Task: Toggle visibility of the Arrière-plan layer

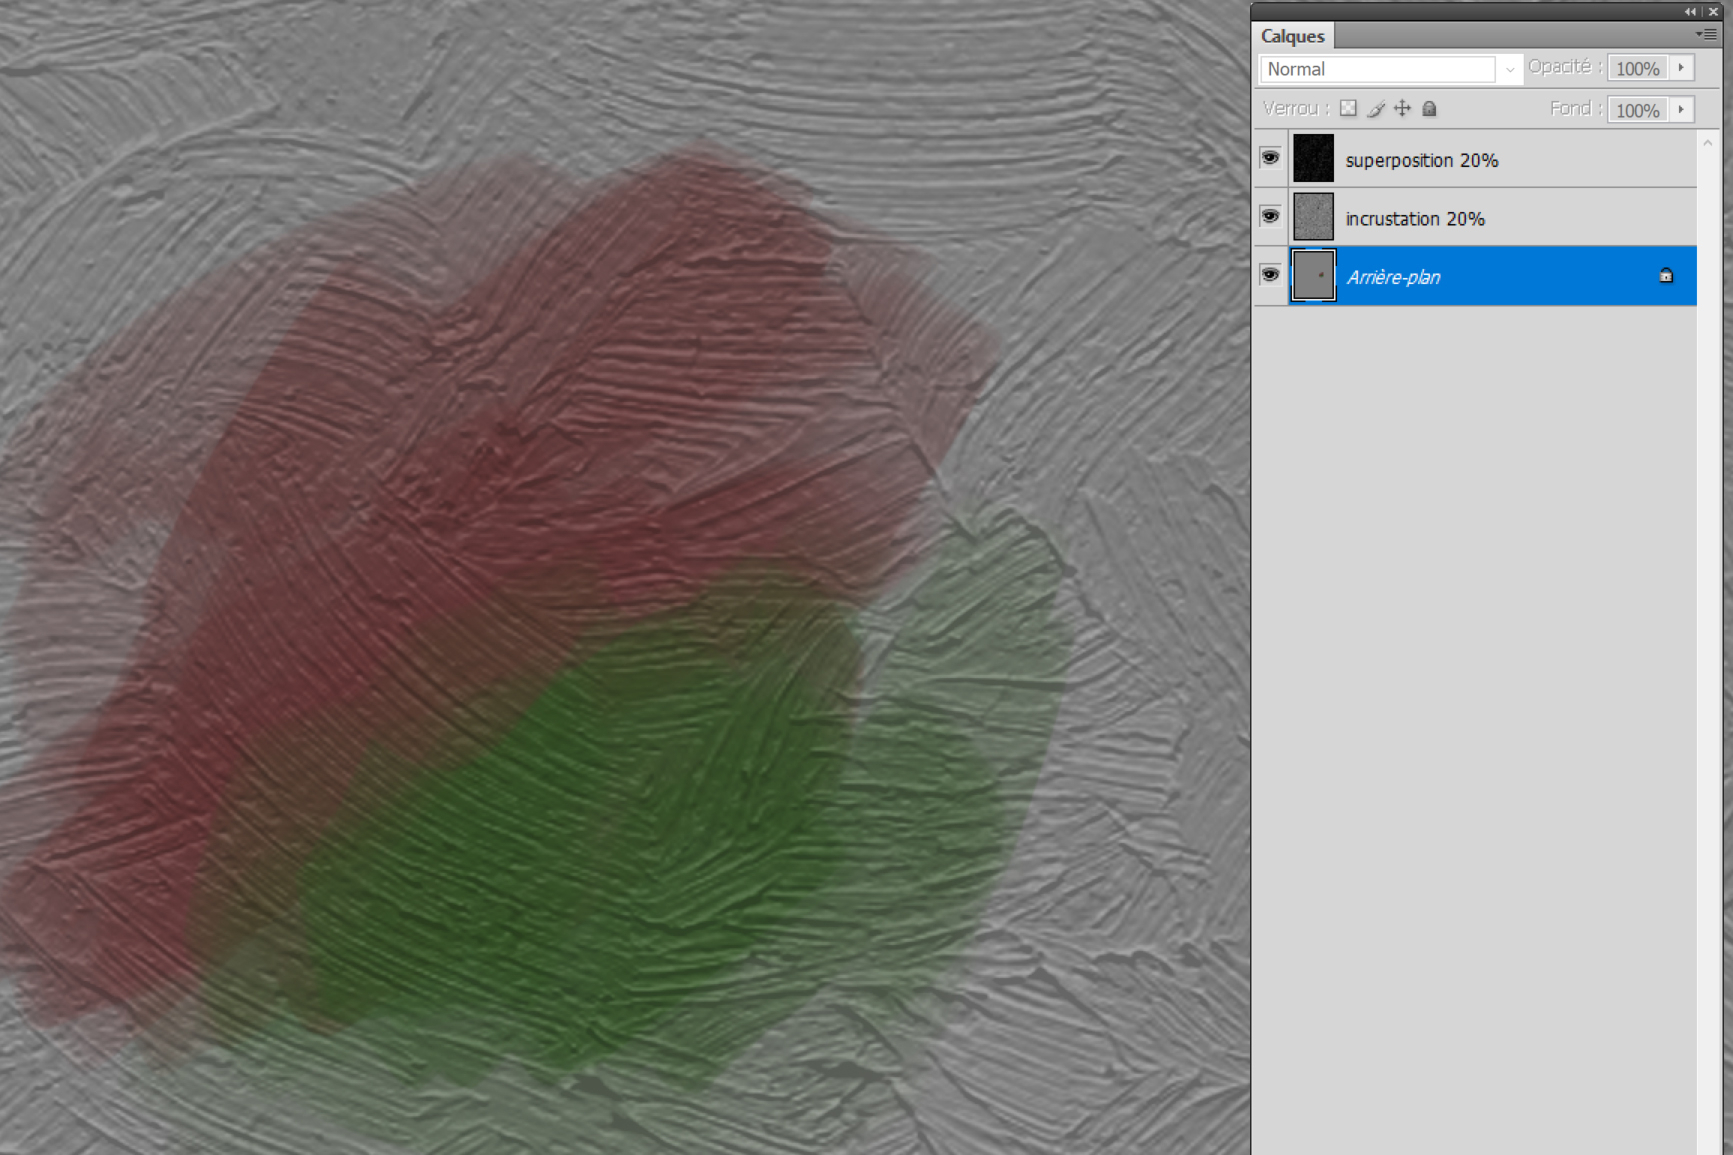Action: pos(1270,274)
